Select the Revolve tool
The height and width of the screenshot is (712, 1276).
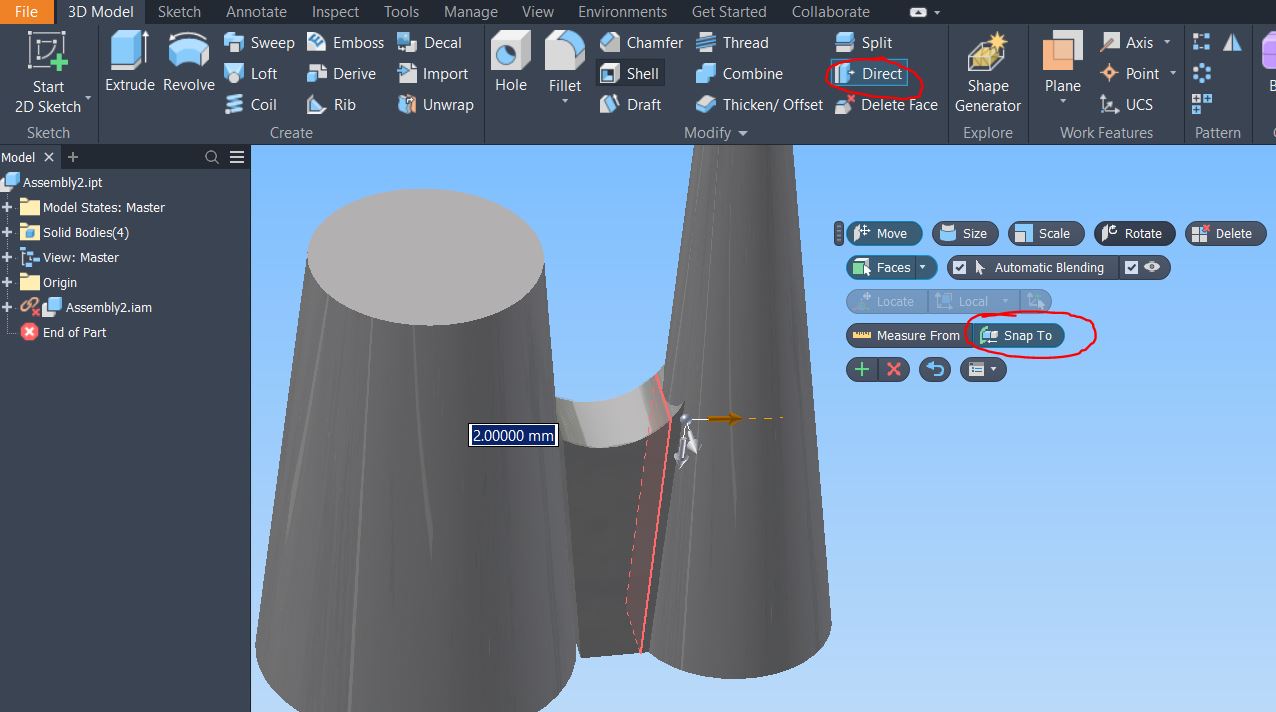point(189,62)
